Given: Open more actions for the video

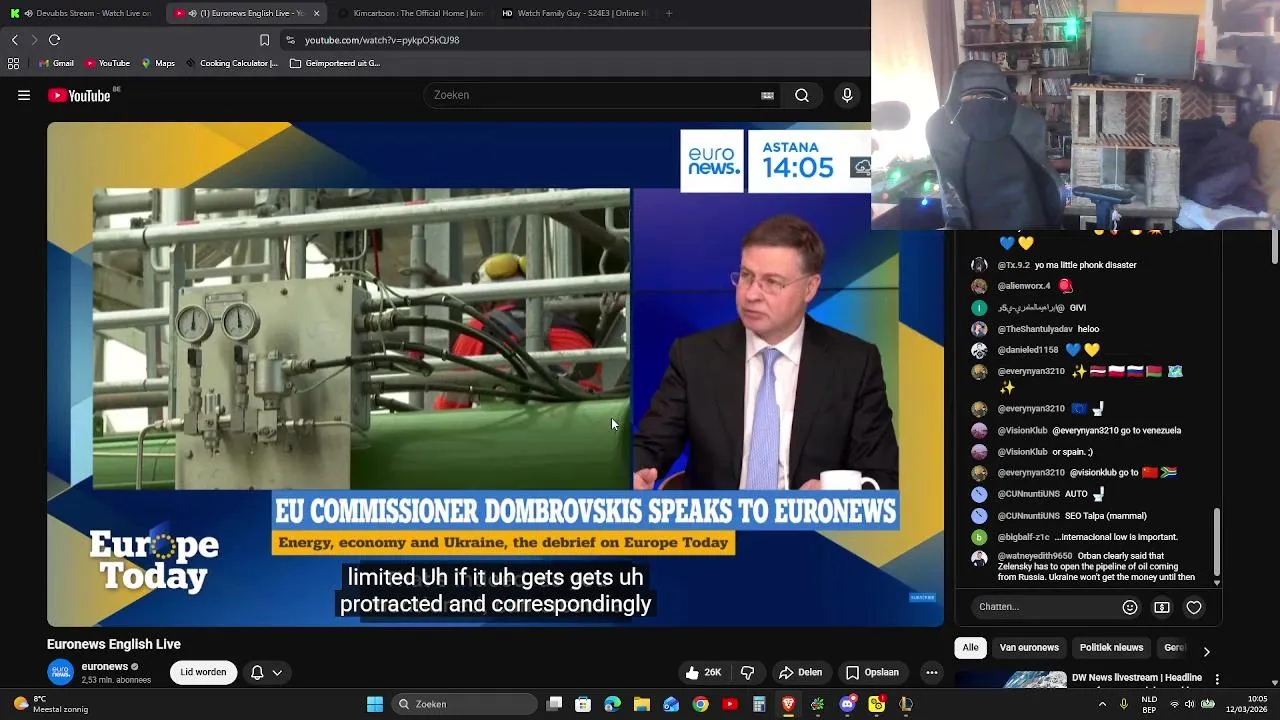Looking at the screenshot, I should coord(932,673).
